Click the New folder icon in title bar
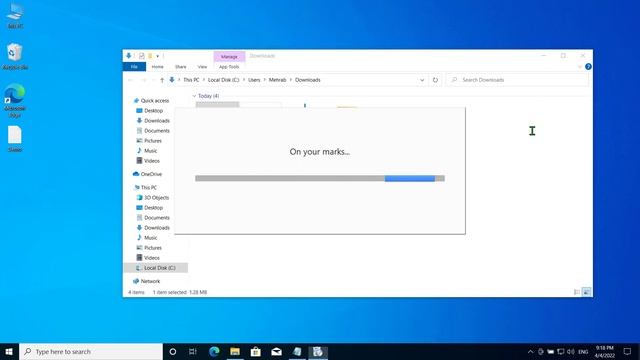 click(150, 56)
